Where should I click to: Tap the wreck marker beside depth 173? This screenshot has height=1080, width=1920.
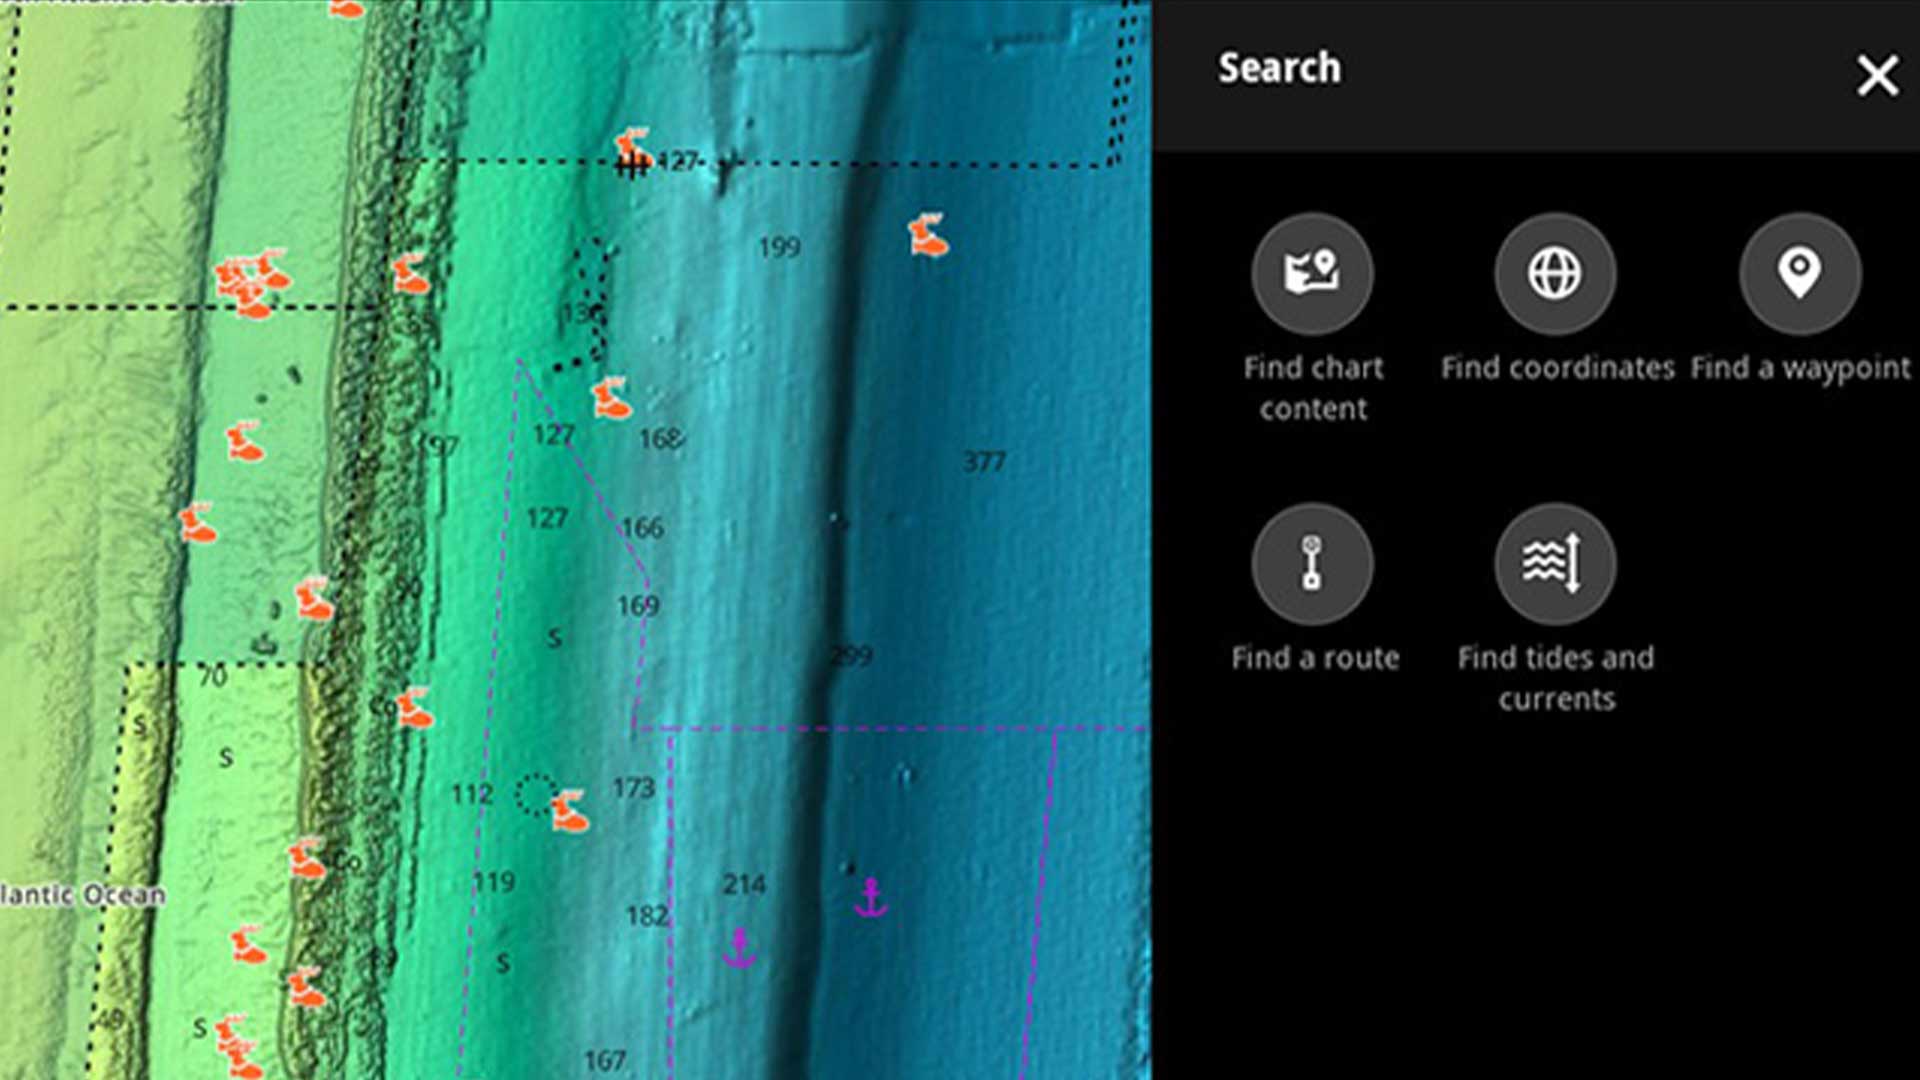569,811
